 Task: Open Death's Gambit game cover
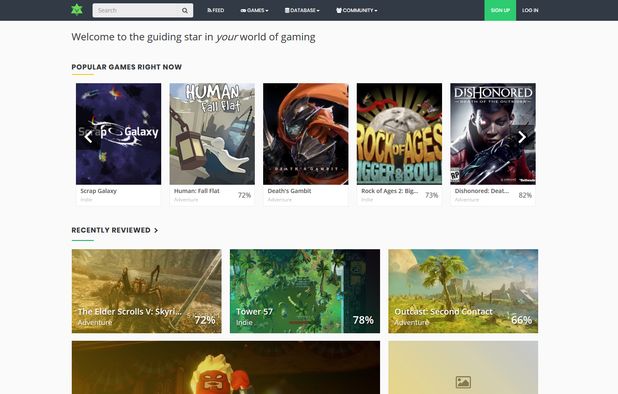click(306, 134)
